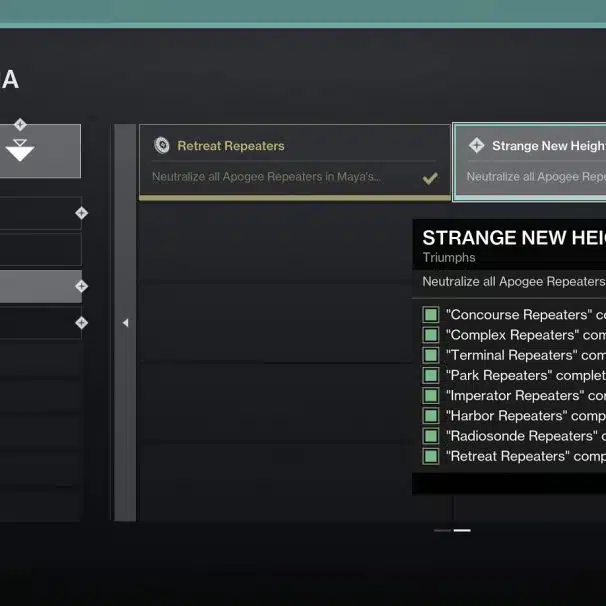Click the "Radiosonde Repeaters" objective text
The width and height of the screenshot is (606, 606).
click(x=526, y=436)
